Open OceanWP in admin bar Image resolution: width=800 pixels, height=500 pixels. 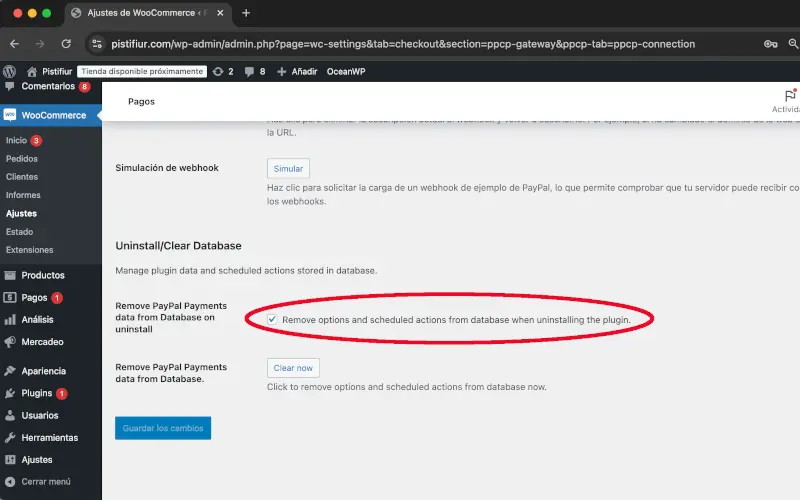pyautogui.click(x=346, y=71)
